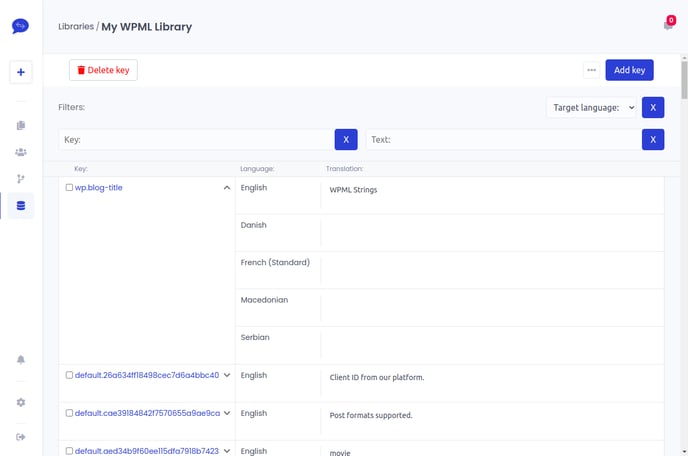Clear the Target language filter X
This screenshot has width=688, height=456.
(653, 108)
